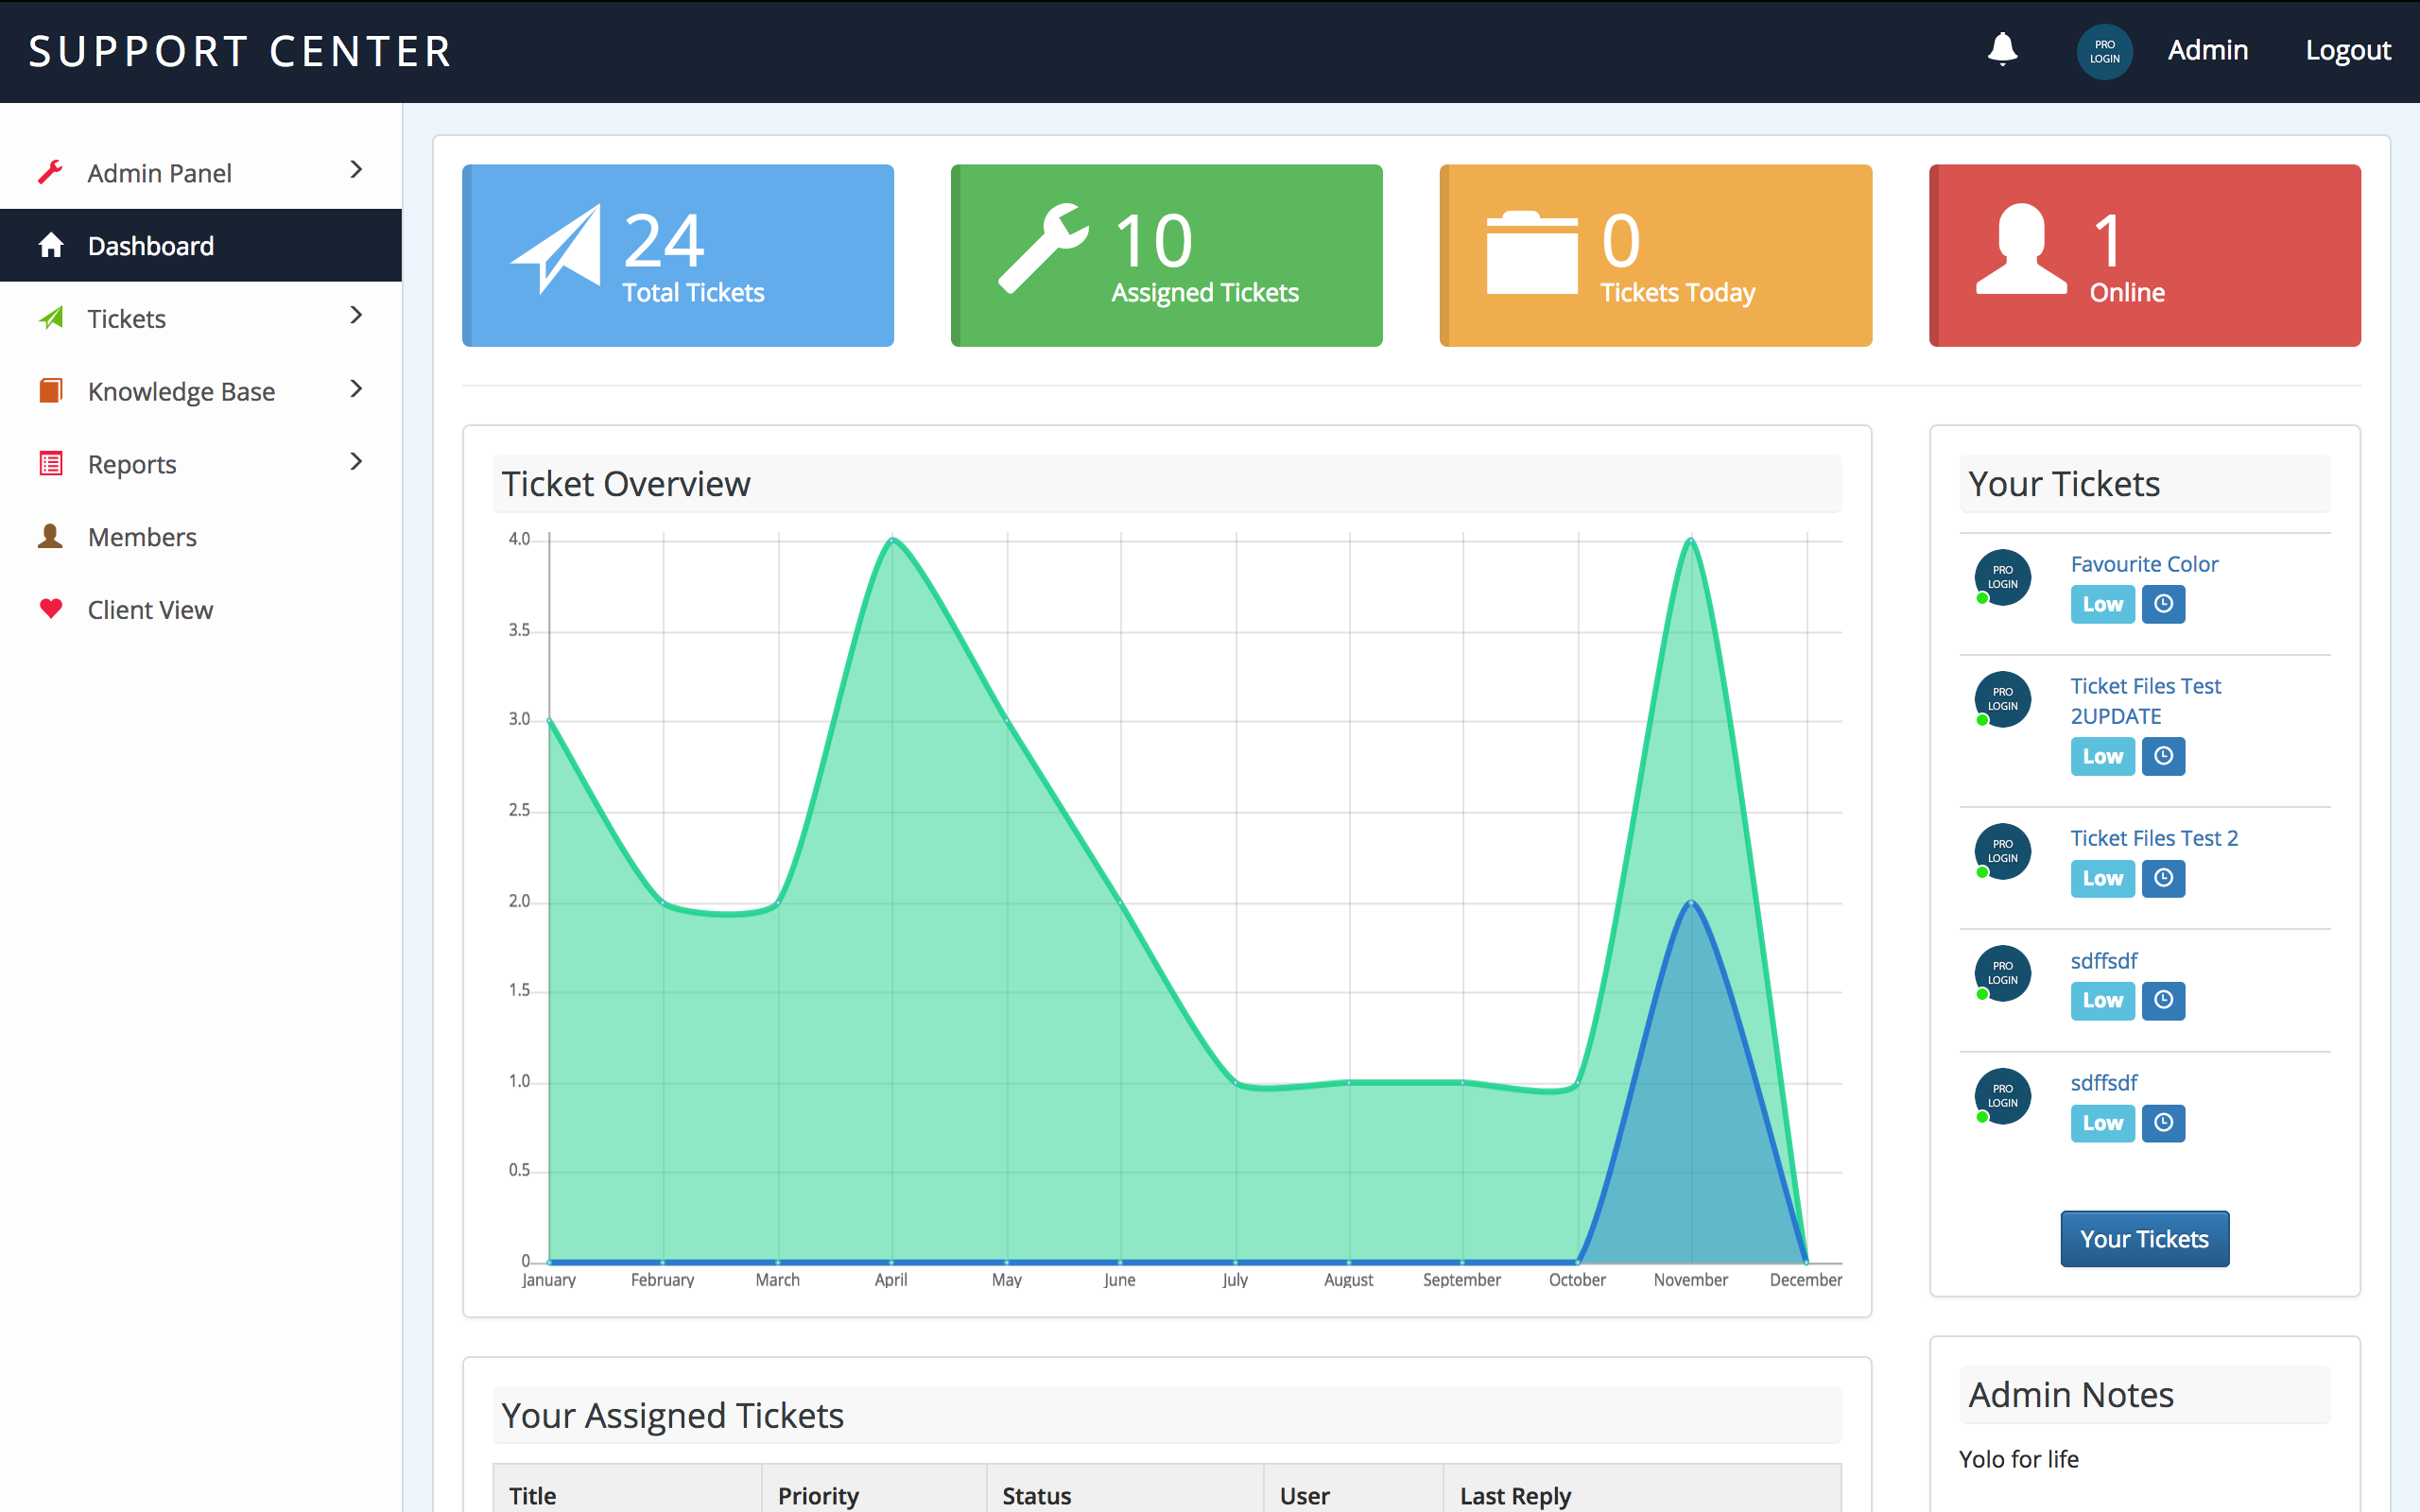Expand the Reports submenu arrow
Screen dimensions: 2420x1512
(x=356, y=462)
